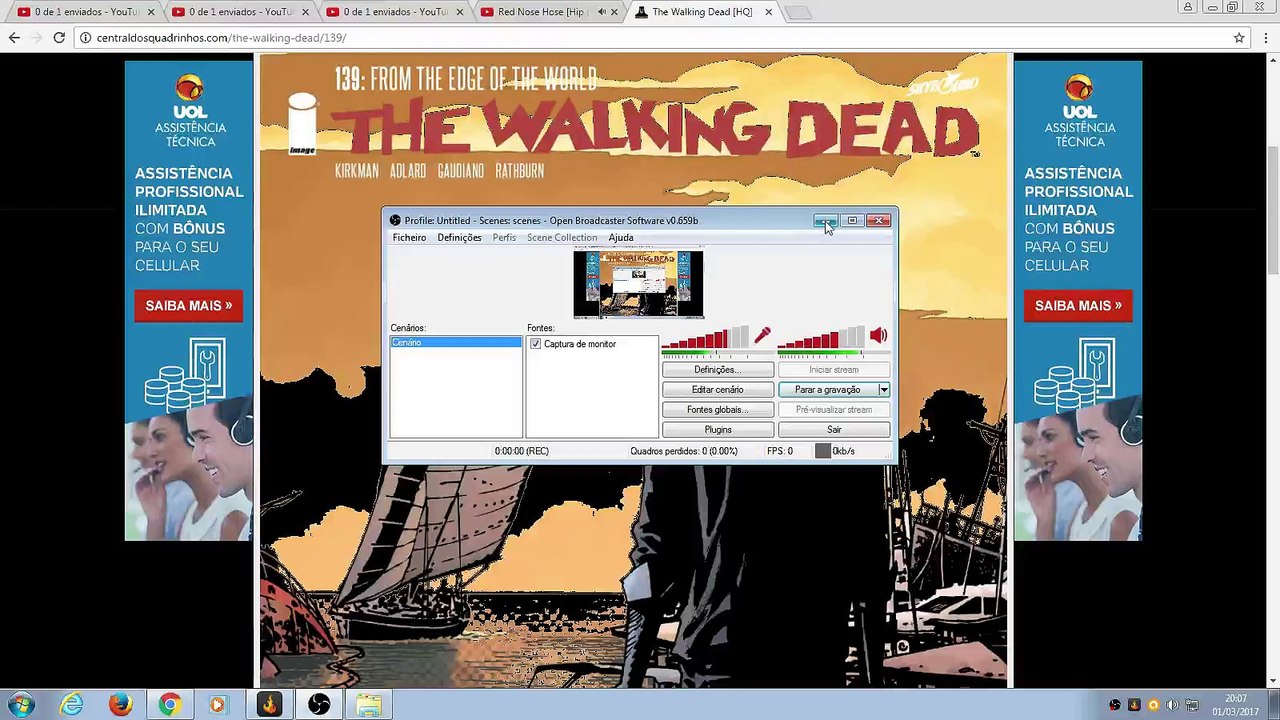This screenshot has height=720, width=1280.
Task: Open the taskbar clock showing 20:07
Action: 1236,705
